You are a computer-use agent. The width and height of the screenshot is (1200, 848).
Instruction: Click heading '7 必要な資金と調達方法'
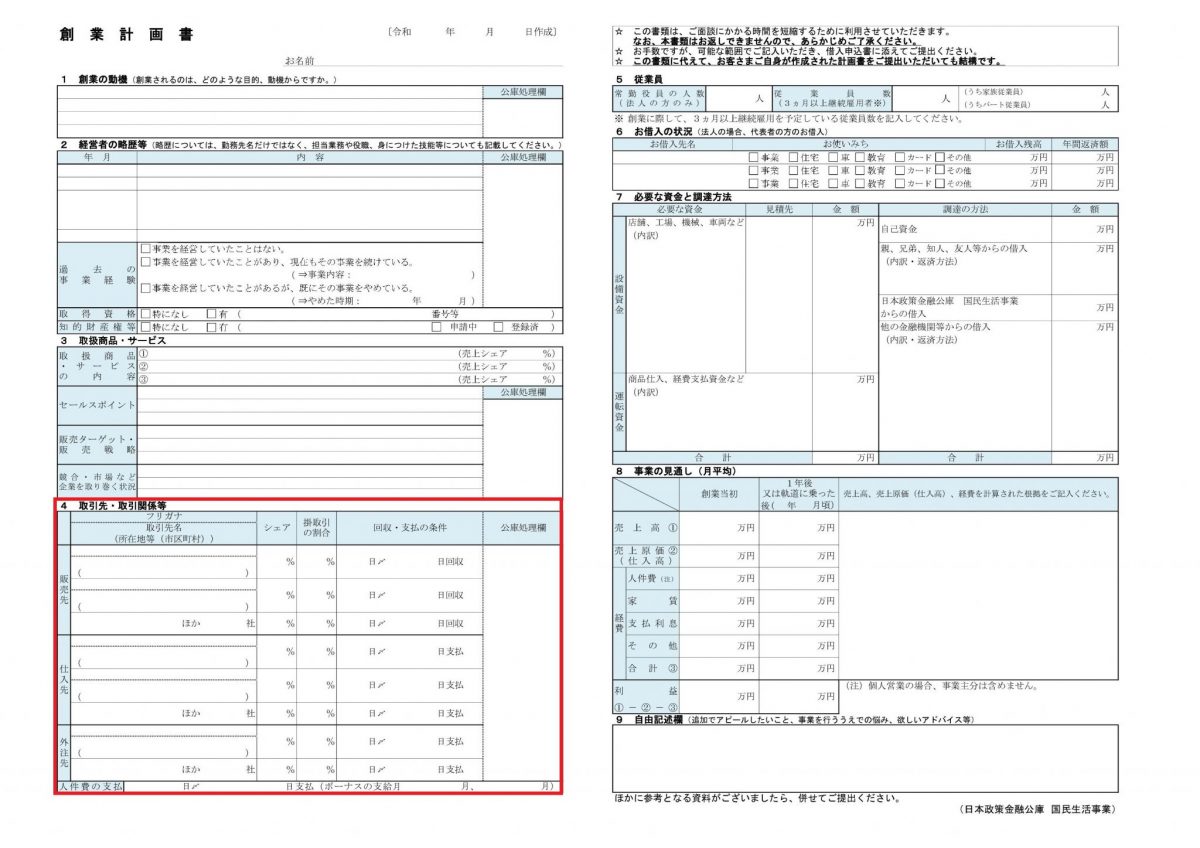click(674, 196)
